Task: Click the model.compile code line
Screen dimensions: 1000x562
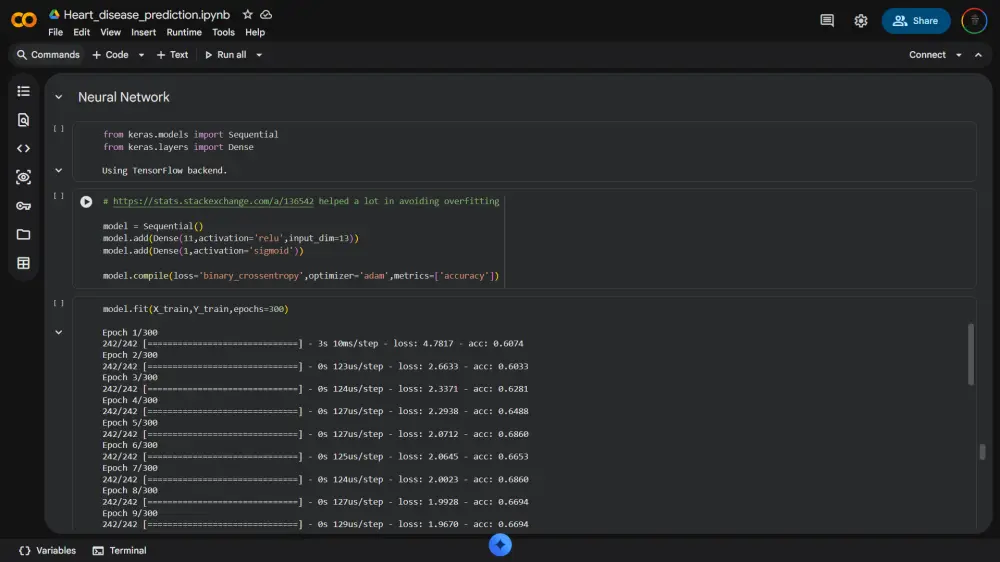Action: tap(301, 276)
